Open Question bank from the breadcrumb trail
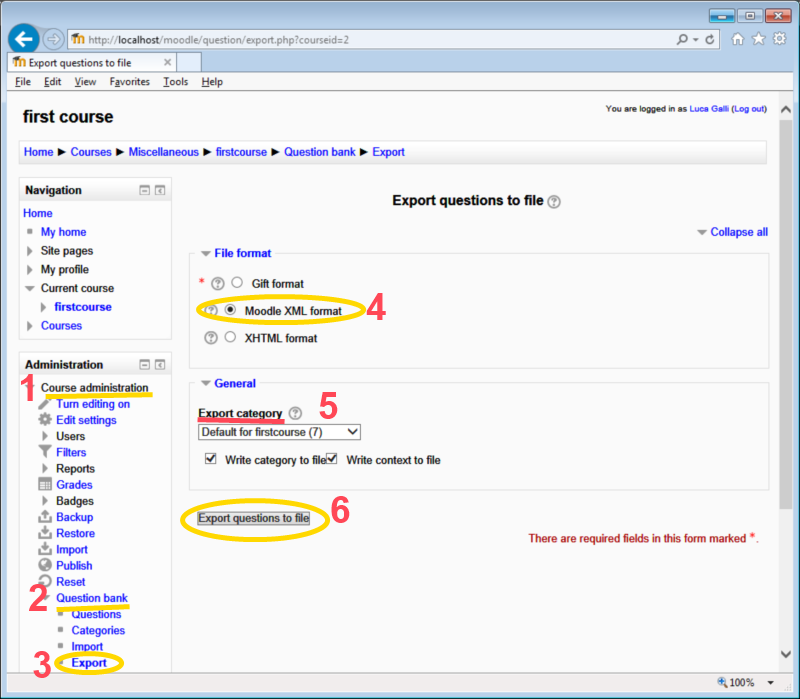Viewport: 800px width, 699px height. click(x=320, y=151)
